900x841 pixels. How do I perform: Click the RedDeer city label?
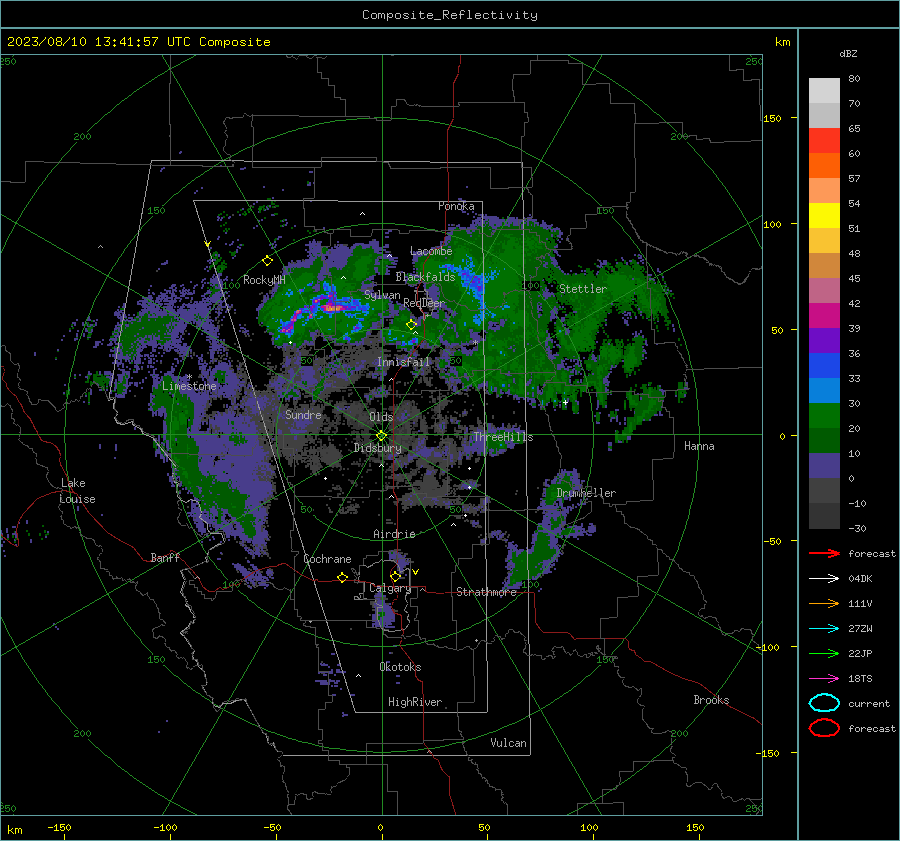tap(424, 303)
